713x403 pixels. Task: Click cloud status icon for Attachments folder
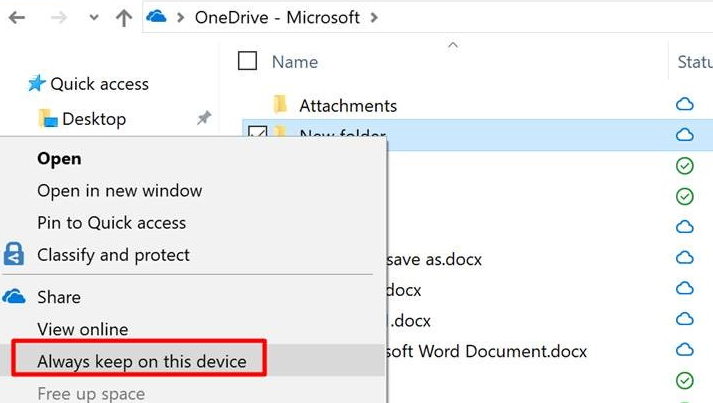tap(684, 104)
